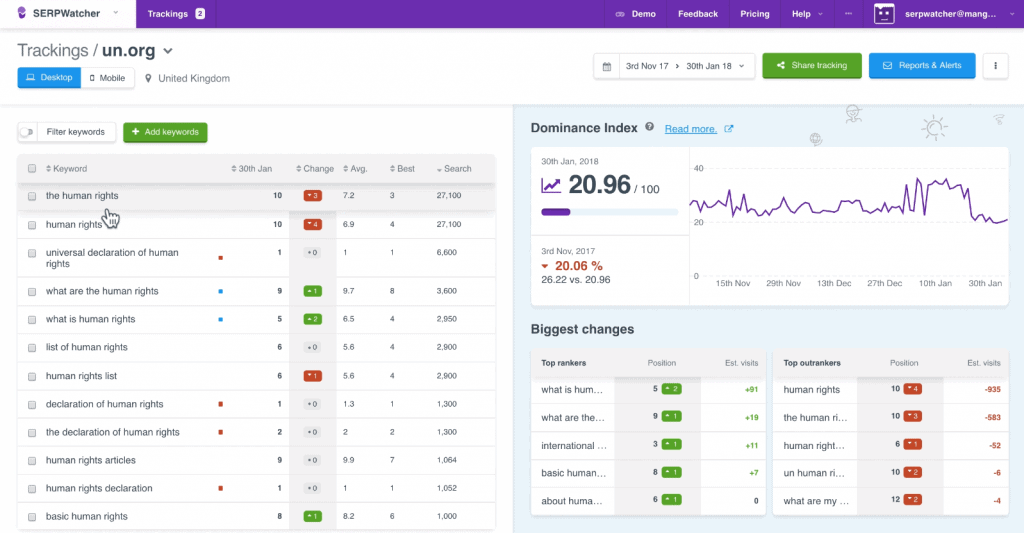Click the external link icon beside Read more
The height and width of the screenshot is (533, 1024).
coord(729,129)
